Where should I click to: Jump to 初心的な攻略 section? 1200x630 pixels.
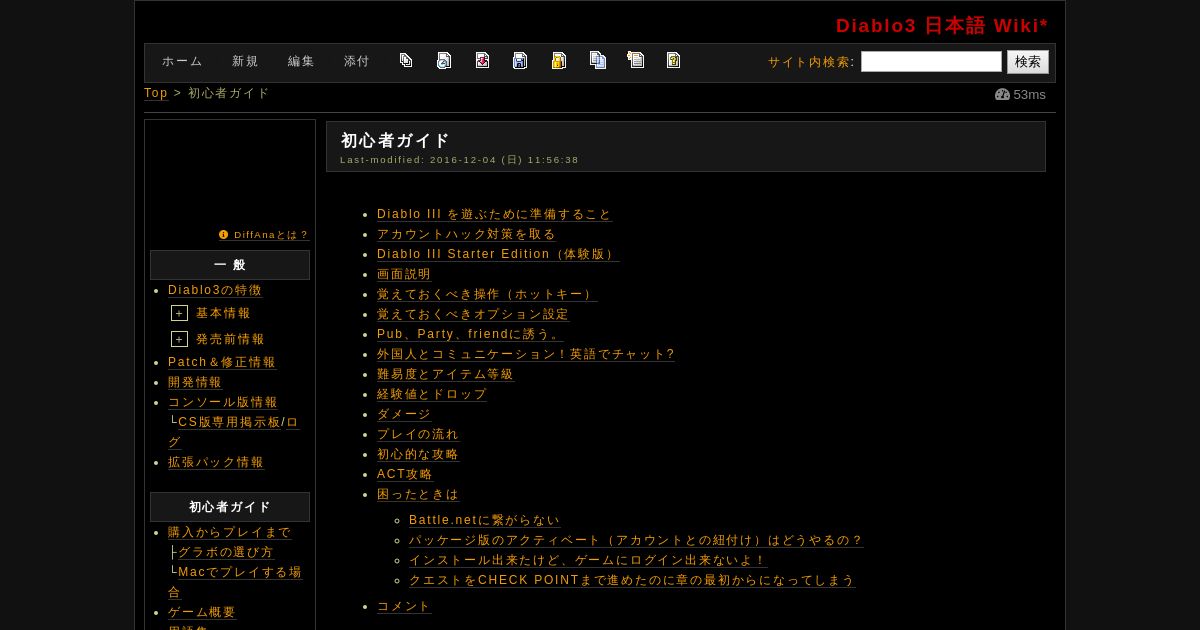coord(418,454)
